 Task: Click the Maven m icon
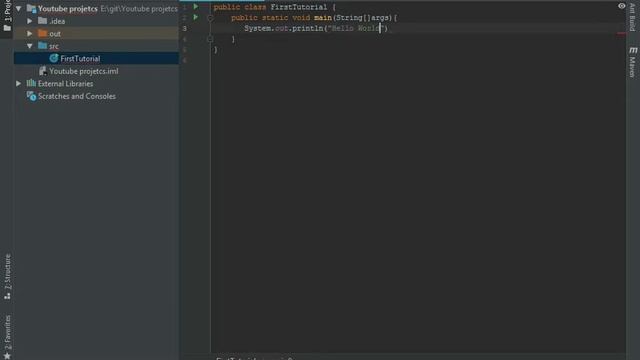(x=633, y=50)
